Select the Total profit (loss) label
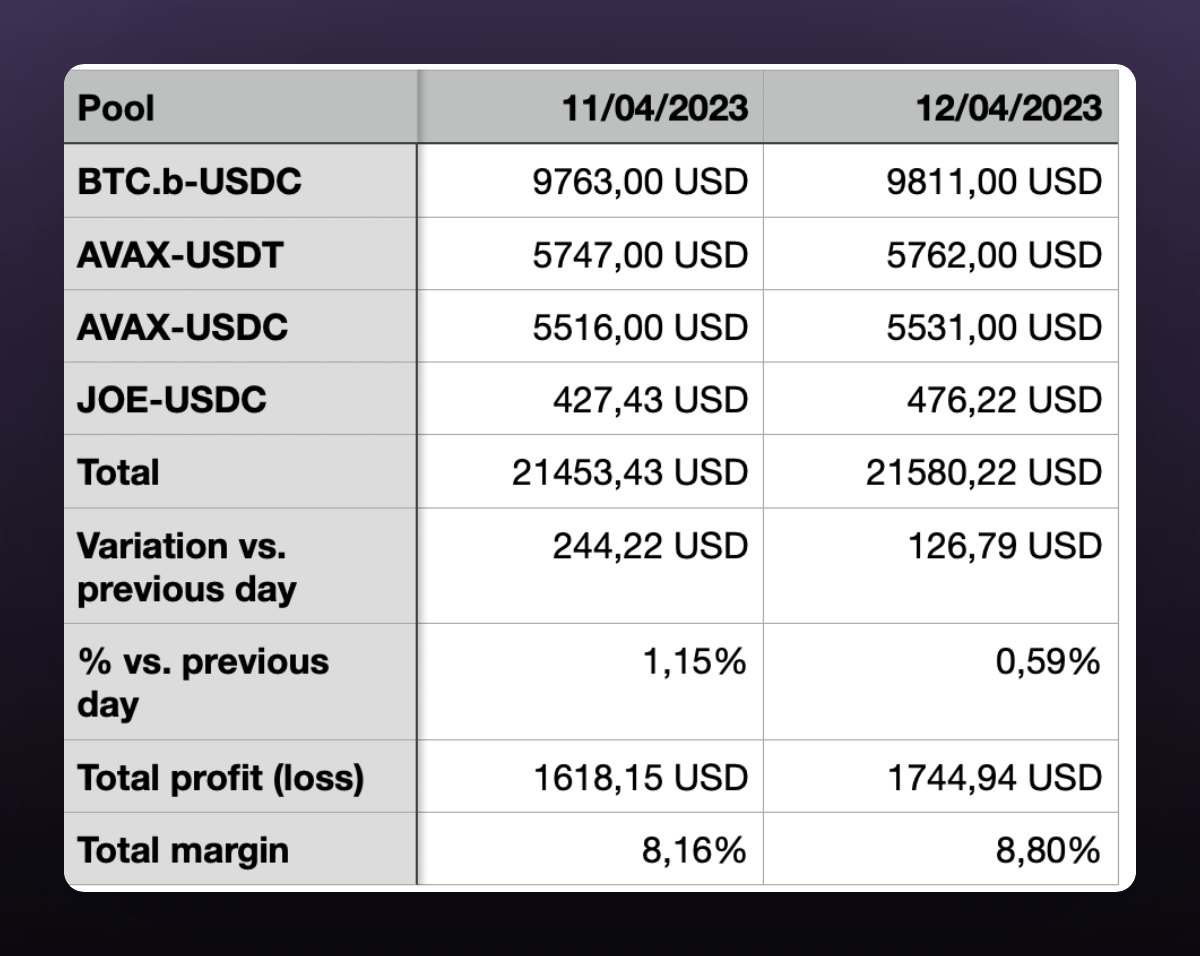The height and width of the screenshot is (956, 1200). point(220,777)
